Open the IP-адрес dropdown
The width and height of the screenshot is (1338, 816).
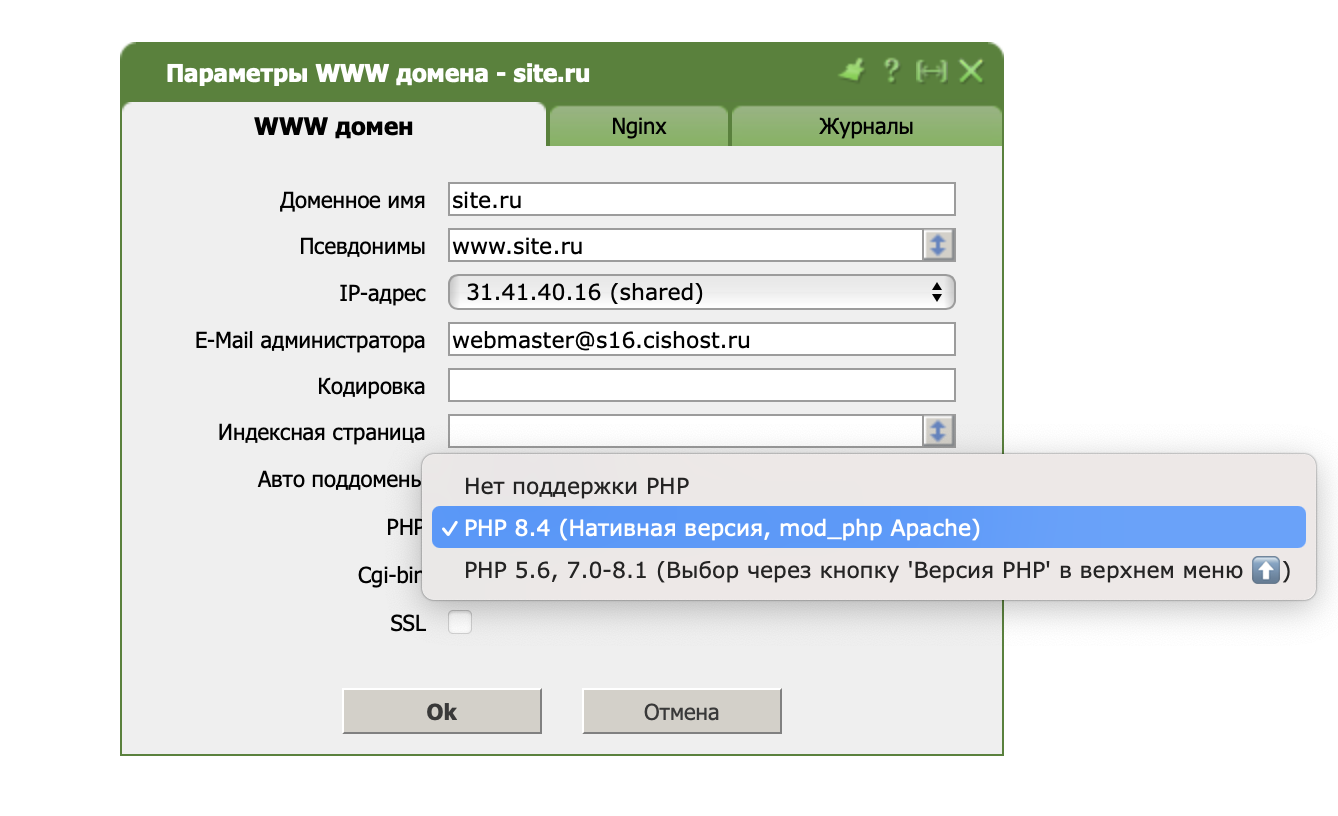coord(701,292)
